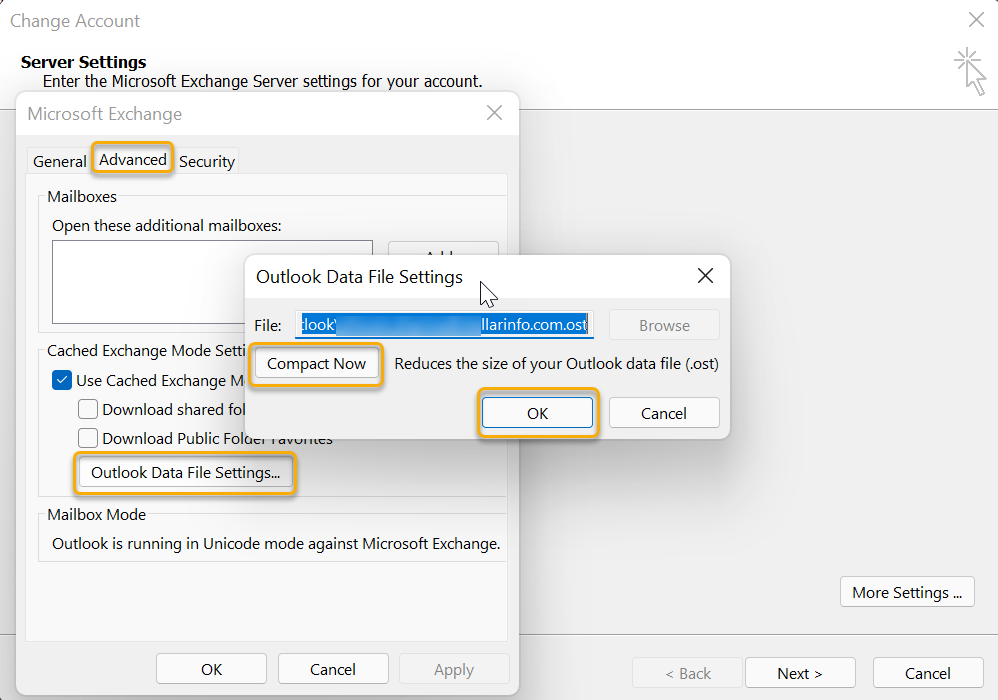
Task: Click the Compact Now button
Action: (x=316, y=364)
